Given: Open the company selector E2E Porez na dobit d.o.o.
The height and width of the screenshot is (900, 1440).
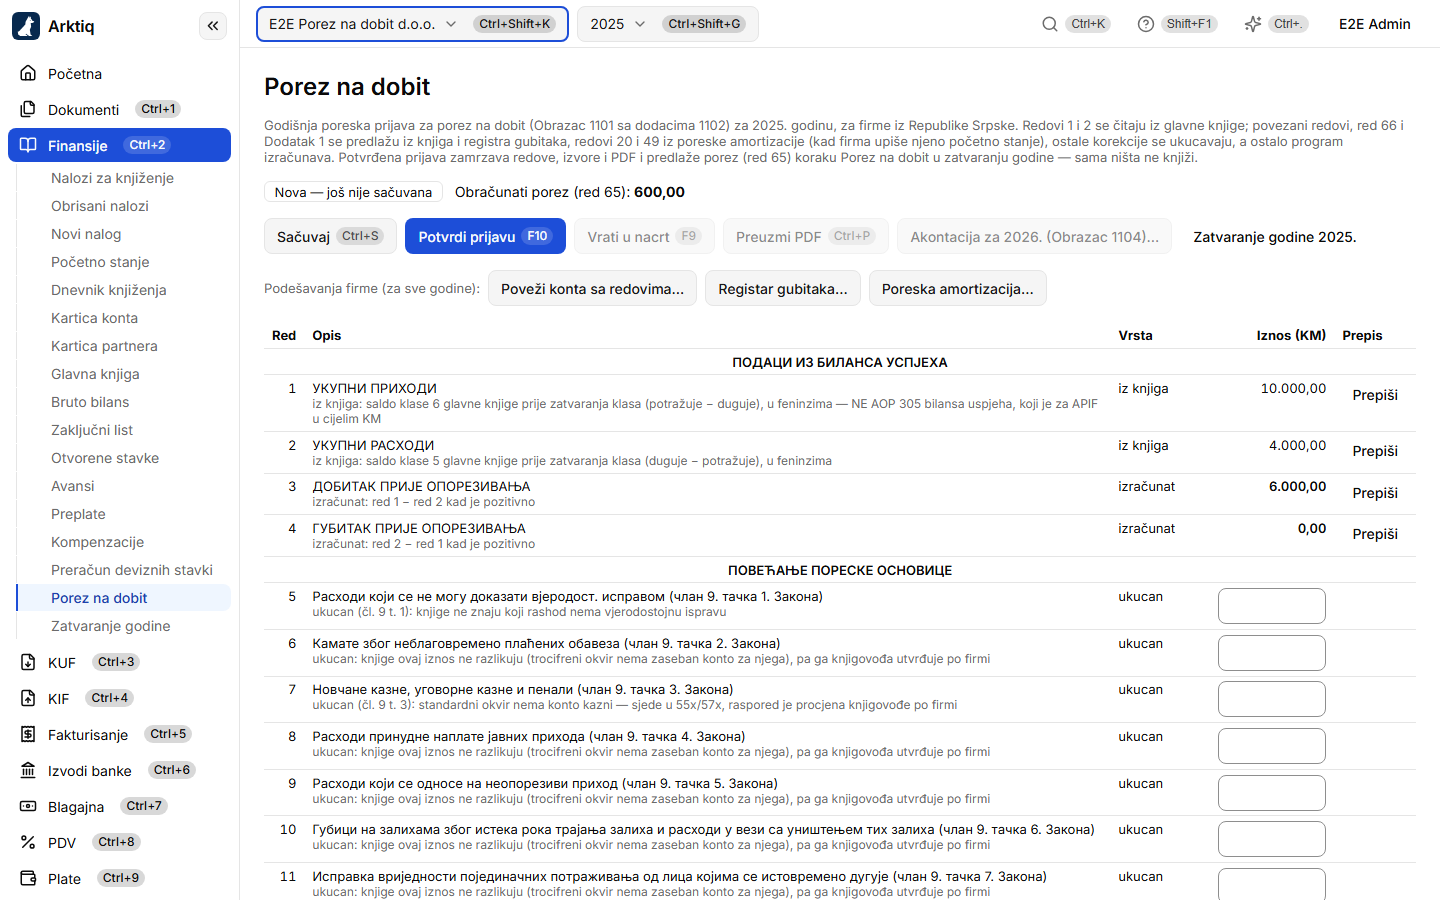Looking at the screenshot, I should tap(412, 24).
